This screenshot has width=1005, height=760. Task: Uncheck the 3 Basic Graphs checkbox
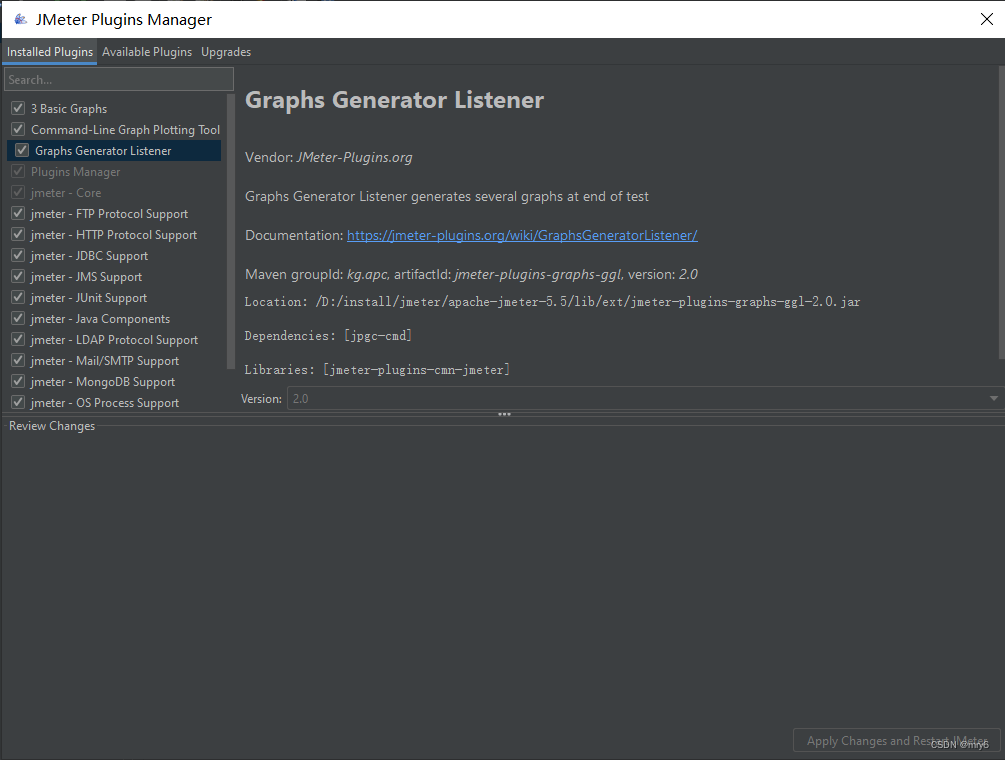[x=18, y=108]
